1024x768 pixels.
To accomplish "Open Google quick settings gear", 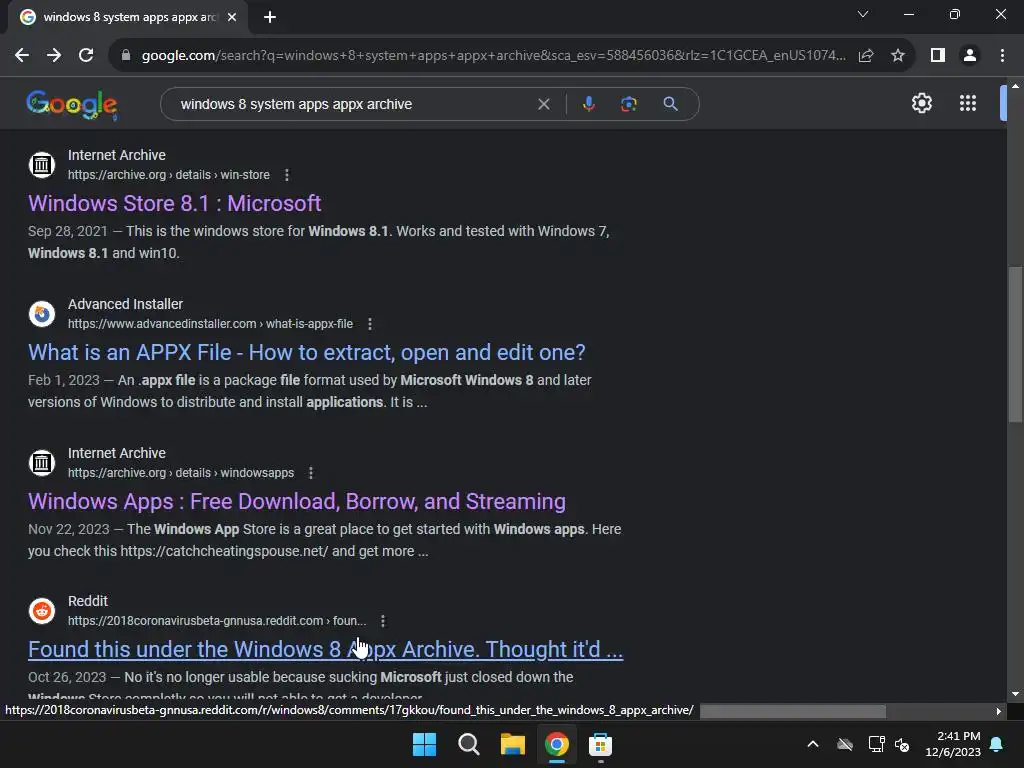I will [921, 103].
